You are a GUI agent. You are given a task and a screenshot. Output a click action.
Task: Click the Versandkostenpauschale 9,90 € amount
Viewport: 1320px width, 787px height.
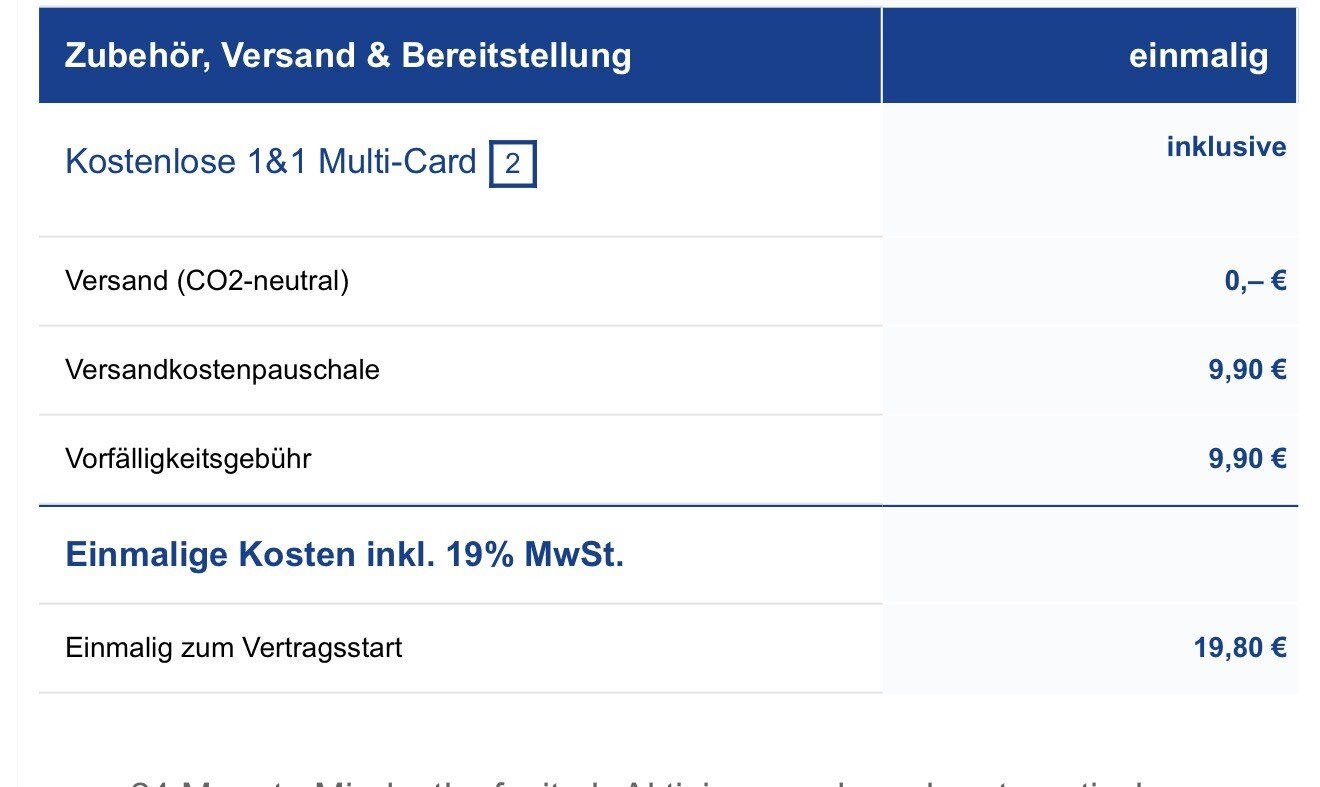point(1247,370)
